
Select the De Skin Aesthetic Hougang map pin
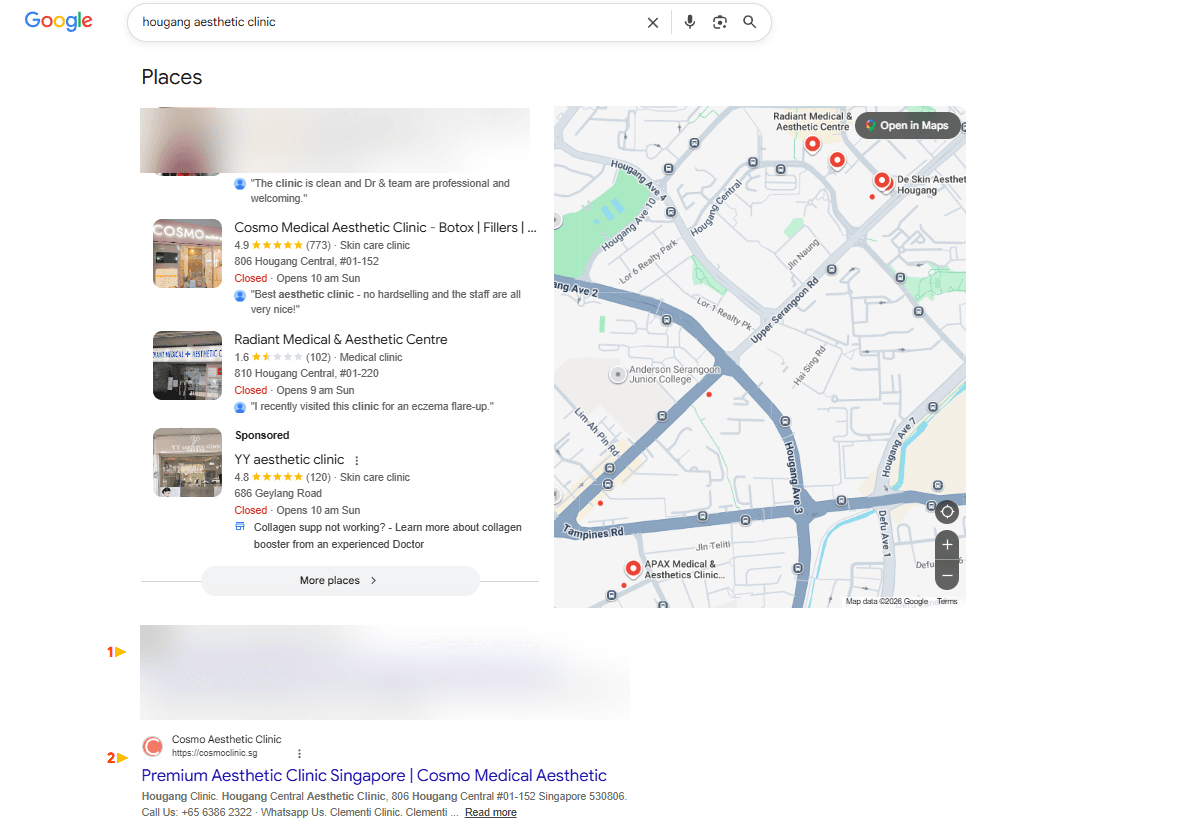tap(882, 182)
